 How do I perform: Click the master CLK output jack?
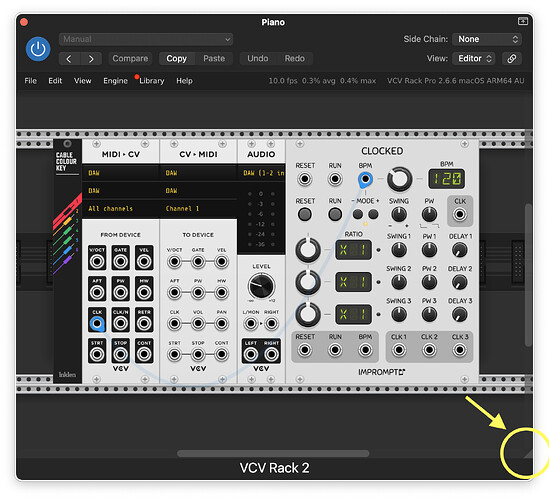click(460, 214)
